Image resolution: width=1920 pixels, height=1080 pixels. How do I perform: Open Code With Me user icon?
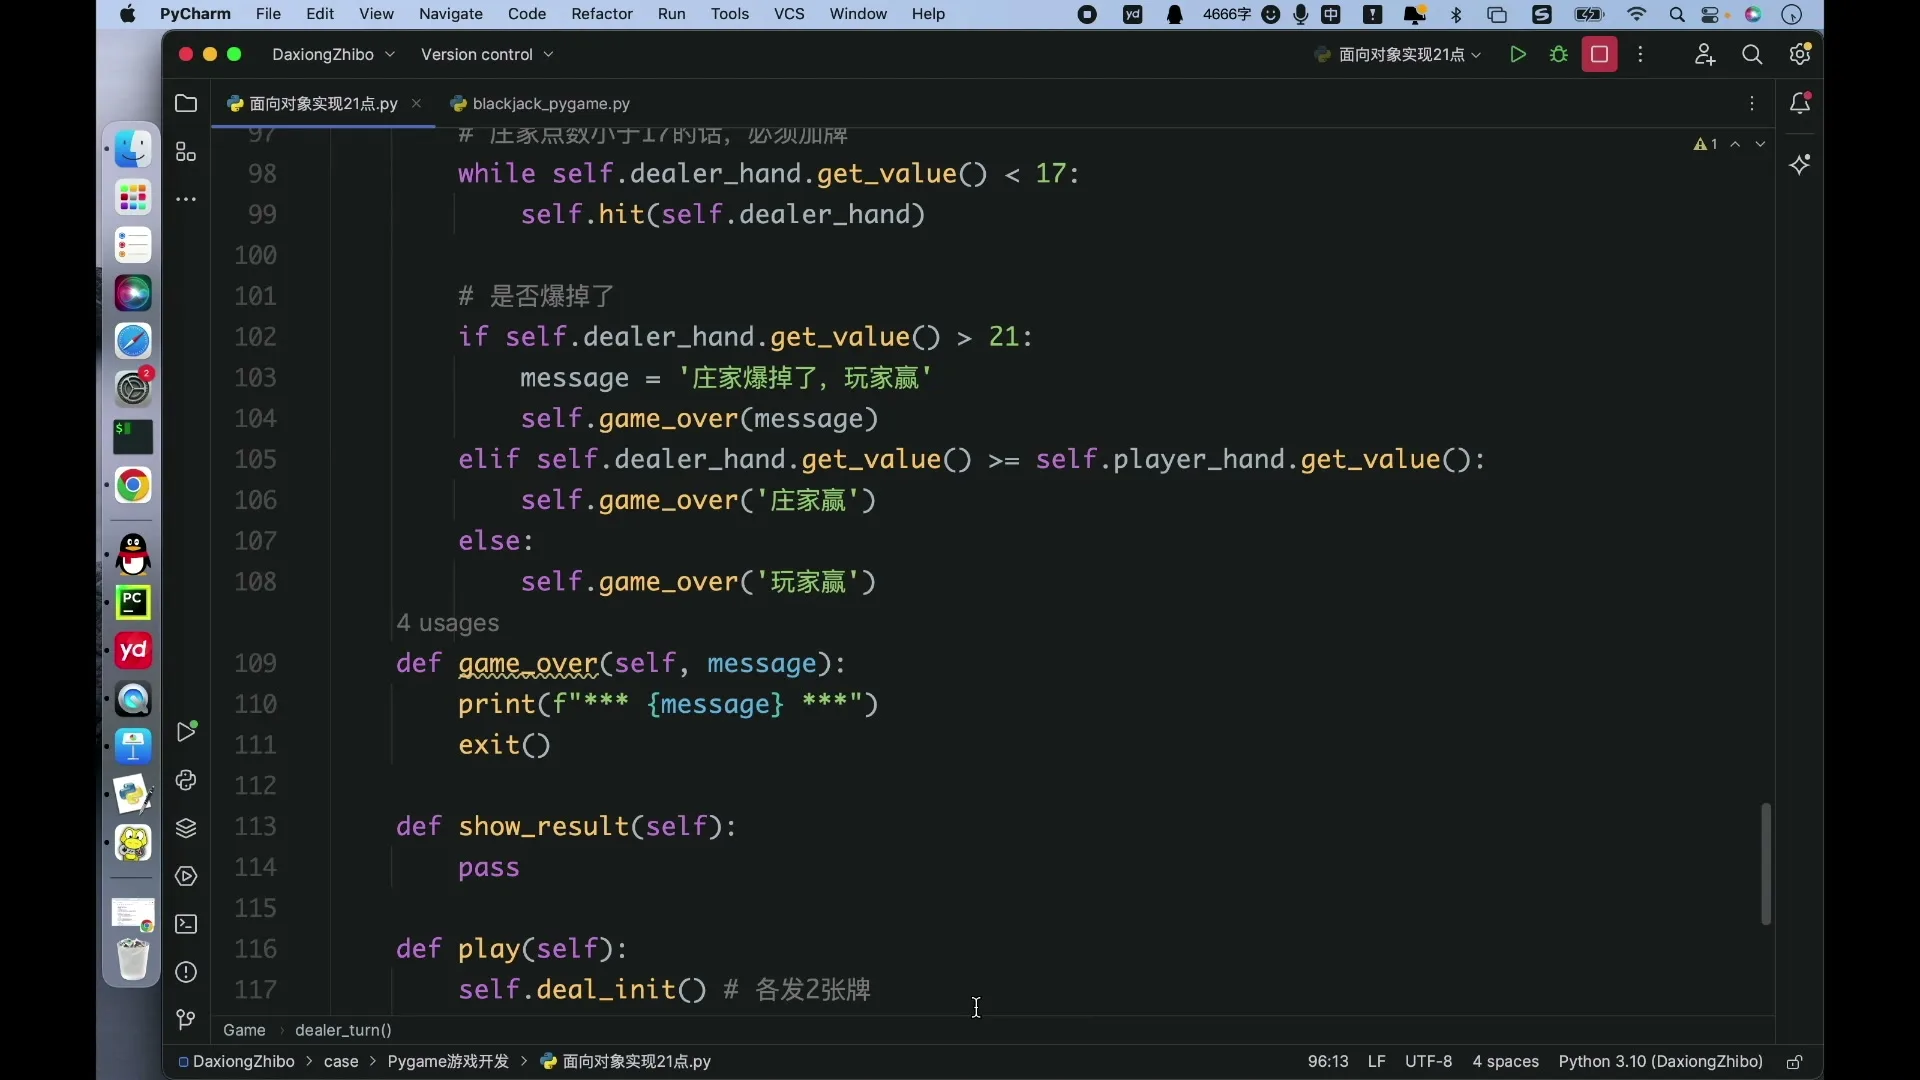(1705, 55)
